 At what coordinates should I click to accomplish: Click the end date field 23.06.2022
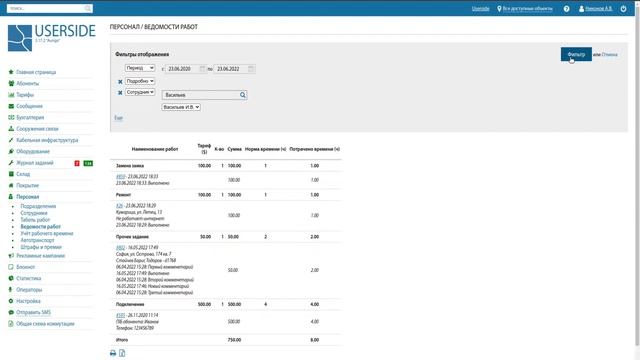231,69
